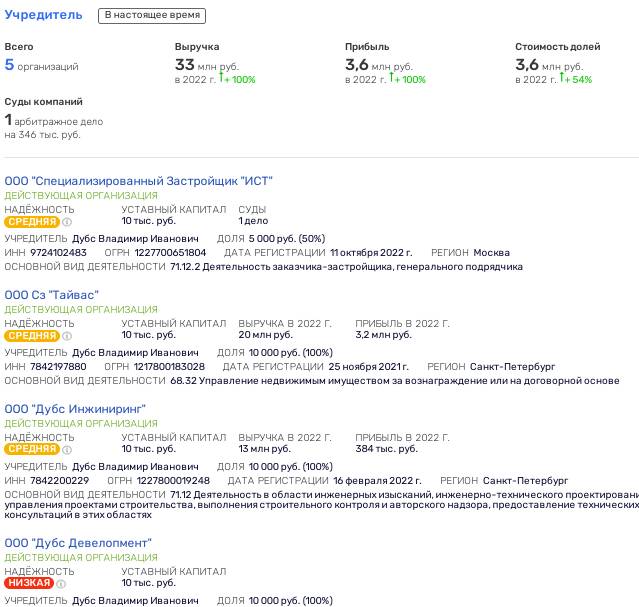The height and width of the screenshot is (607, 639).
Task: Open ООО Дубс Инжиниринг company link
Action: (75, 409)
